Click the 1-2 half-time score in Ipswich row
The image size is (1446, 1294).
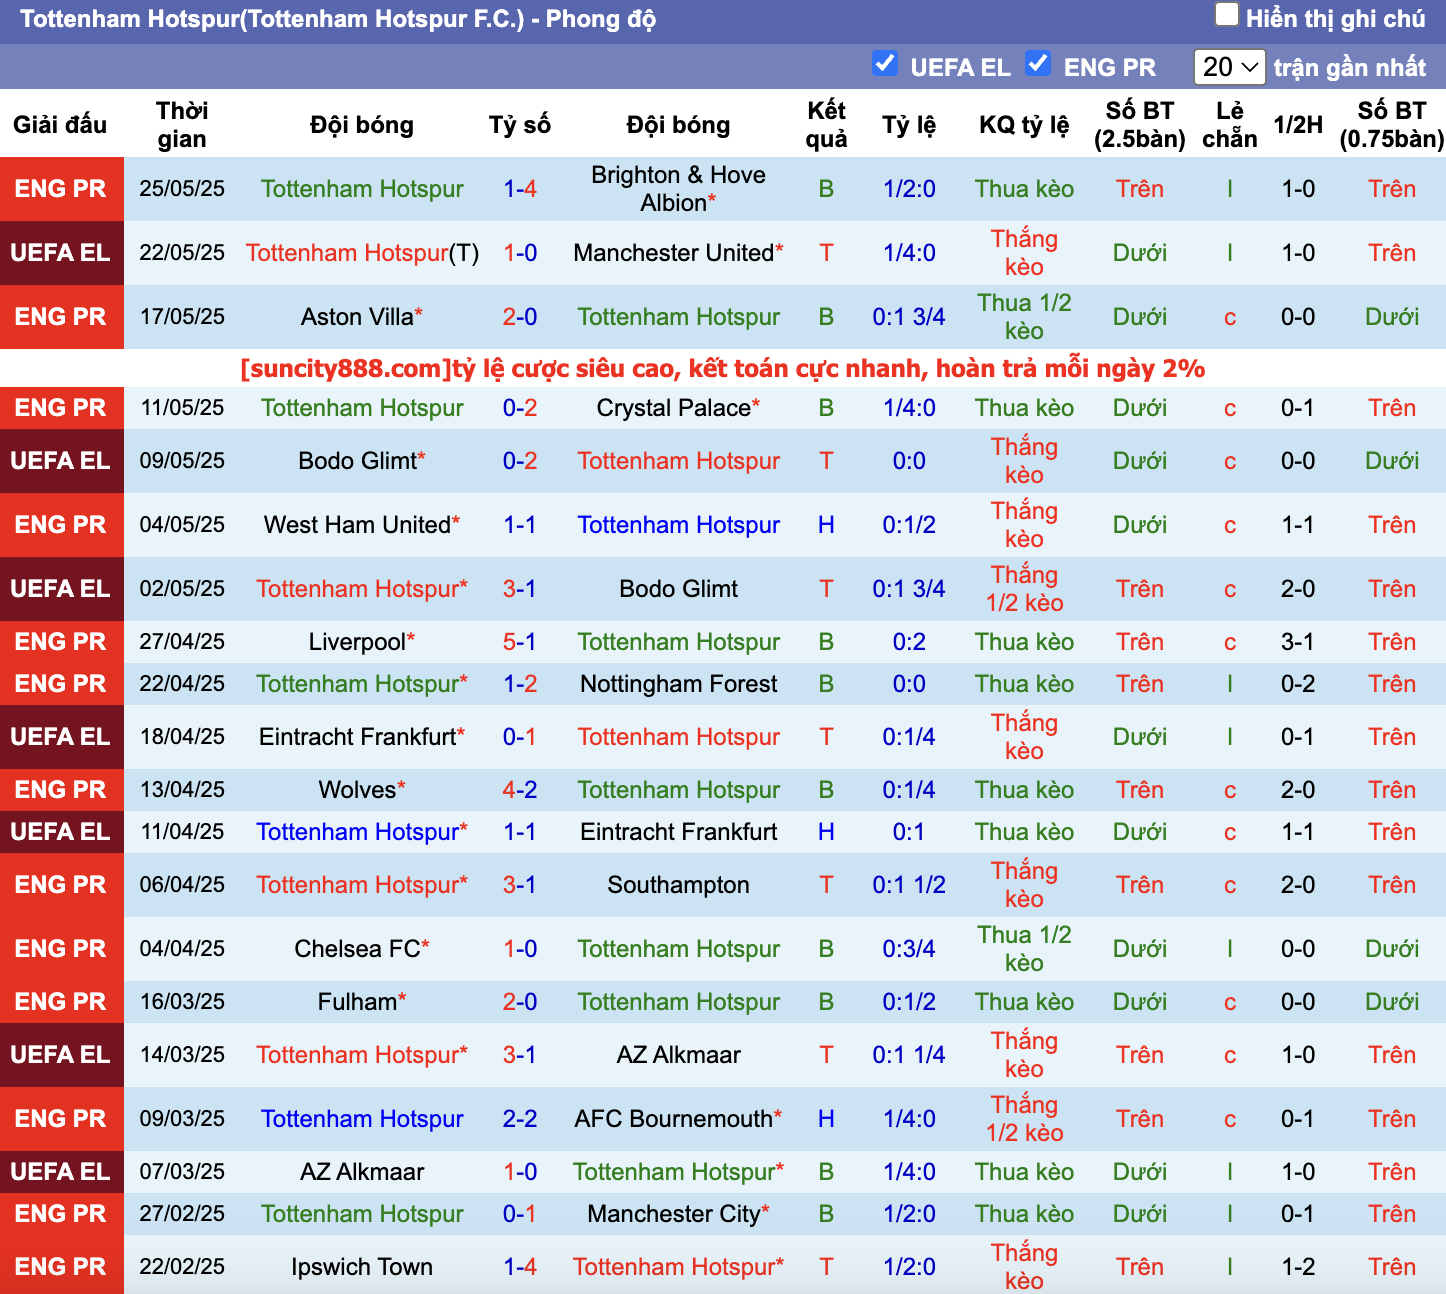pos(1298,1267)
